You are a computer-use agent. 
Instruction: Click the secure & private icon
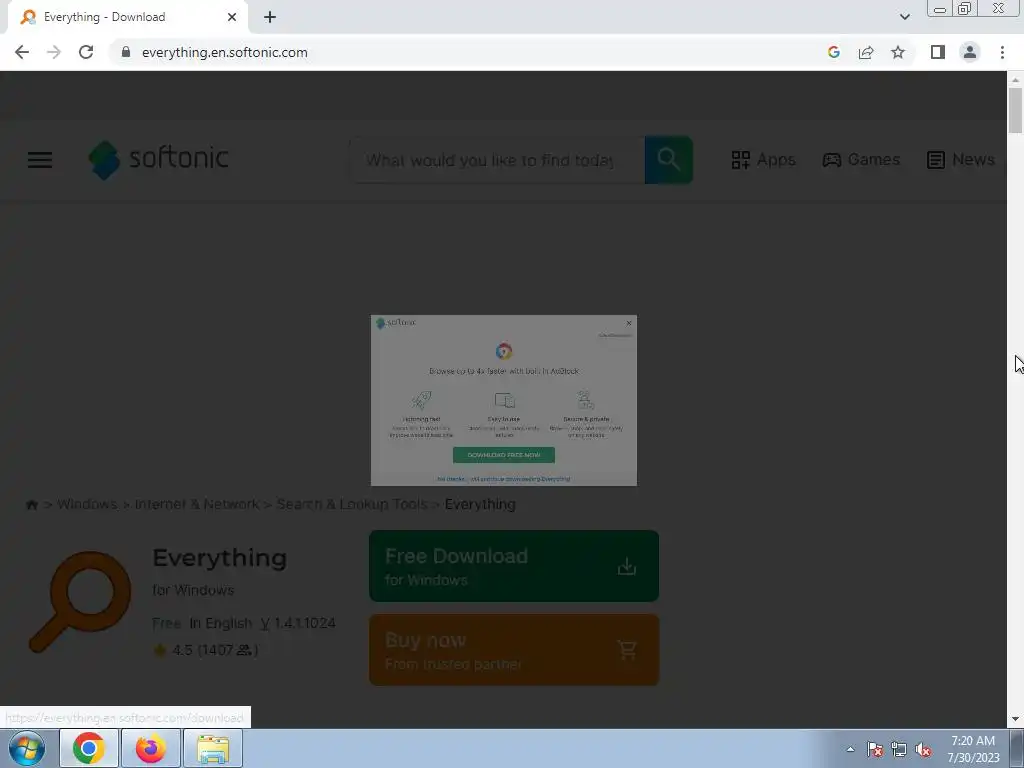(586, 400)
